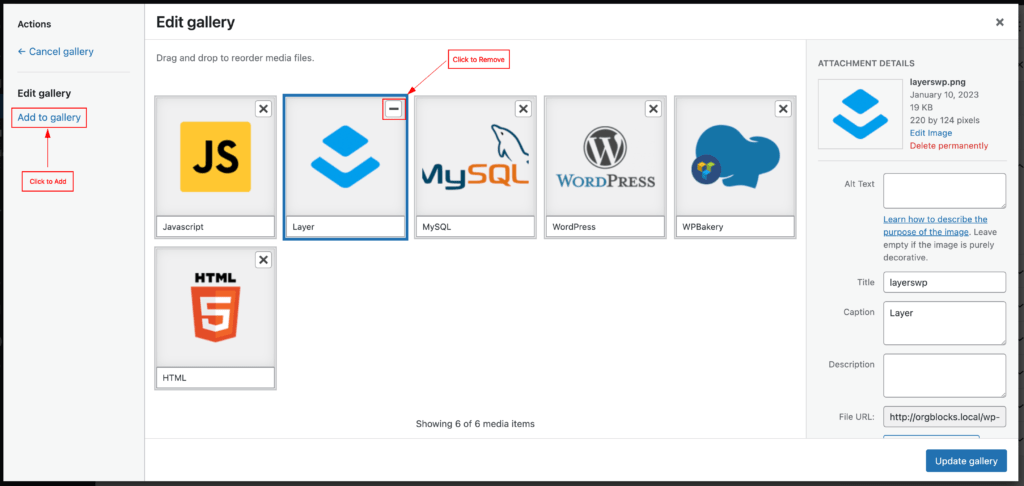Screen dimensions: 1024x486
Task: Edit the WPBakery caption field
Action: pos(735,227)
